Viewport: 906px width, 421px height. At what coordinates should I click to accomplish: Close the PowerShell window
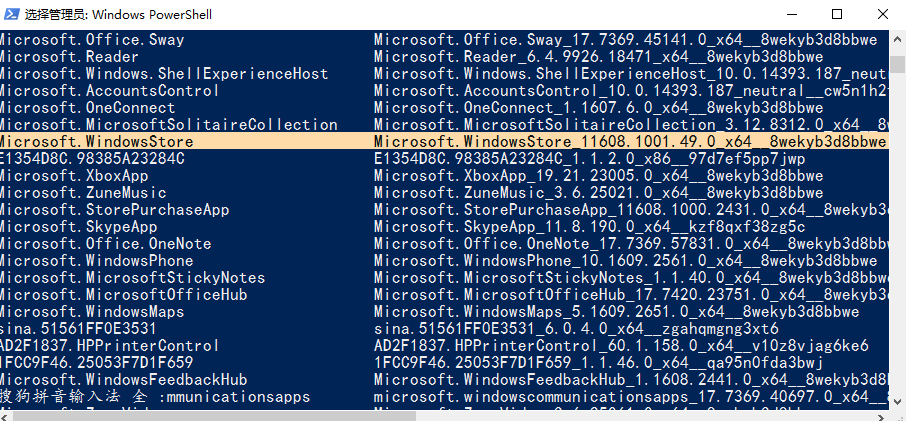pos(883,15)
